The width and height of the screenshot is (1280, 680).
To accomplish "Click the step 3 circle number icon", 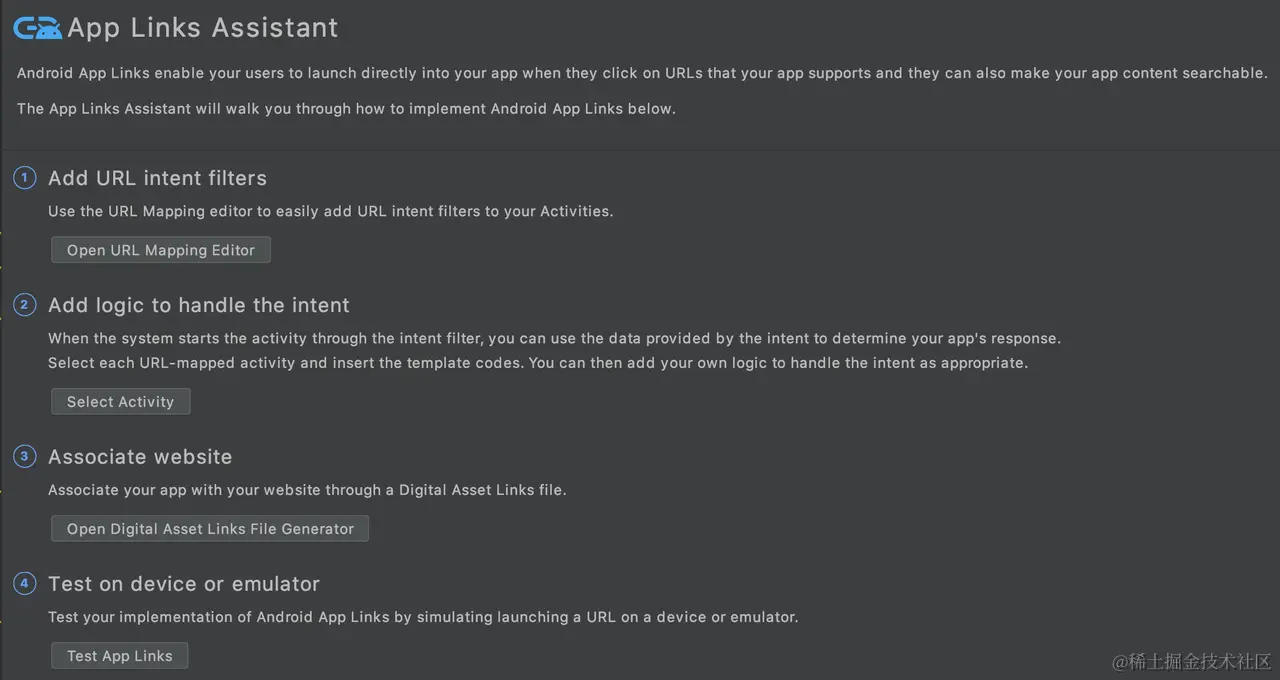I will (24, 457).
